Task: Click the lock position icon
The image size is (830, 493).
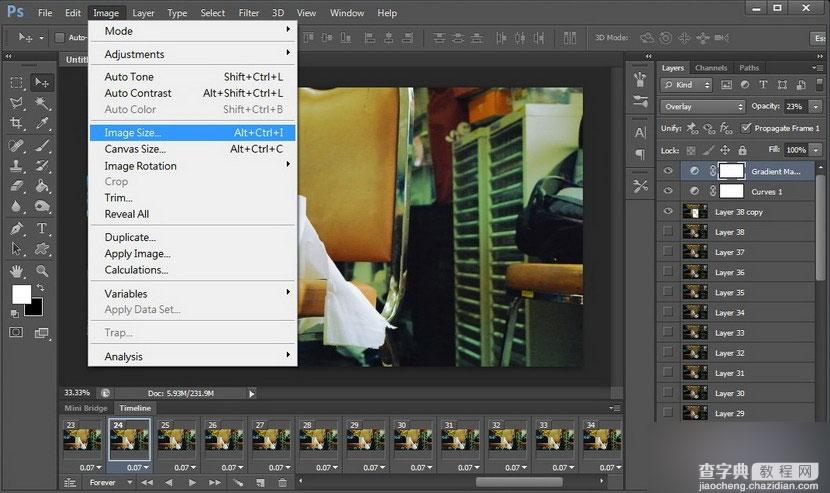Action: tap(725, 150)
